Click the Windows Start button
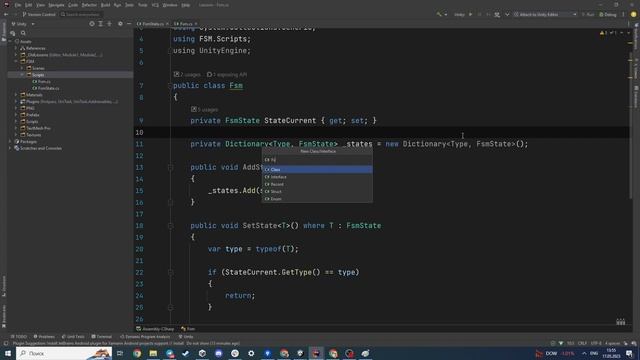 click(x=7, y=353)
